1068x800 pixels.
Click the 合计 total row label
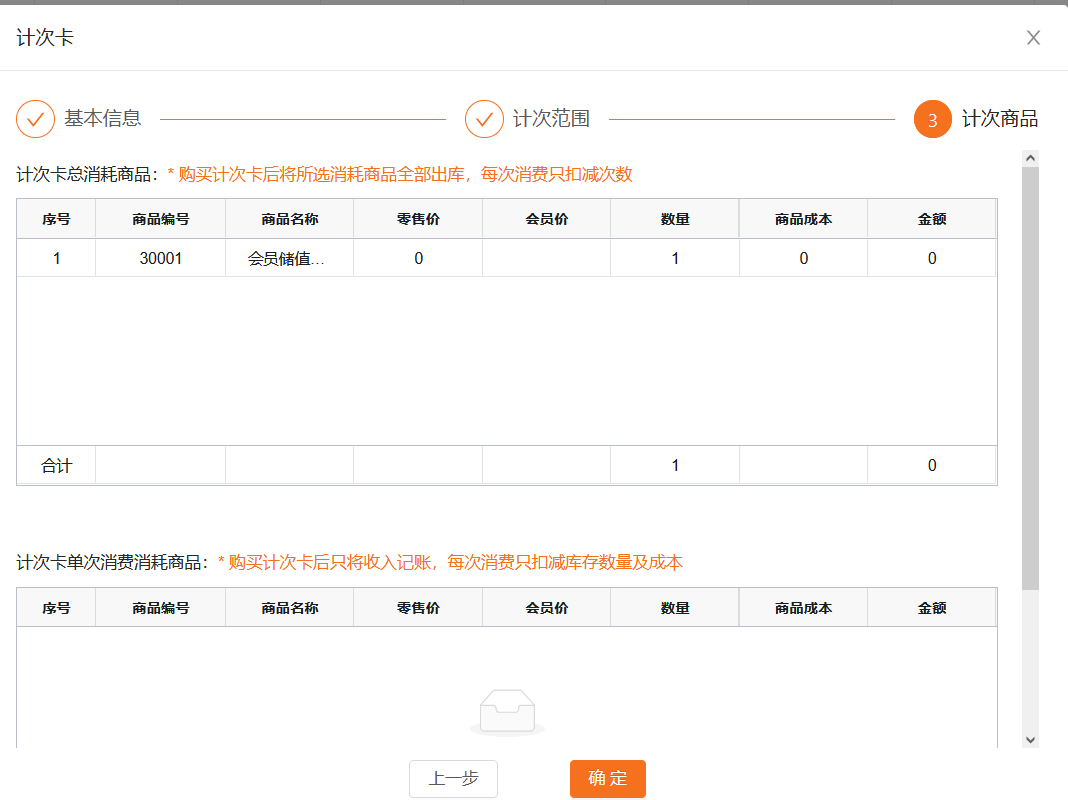(x=57, y=466)
